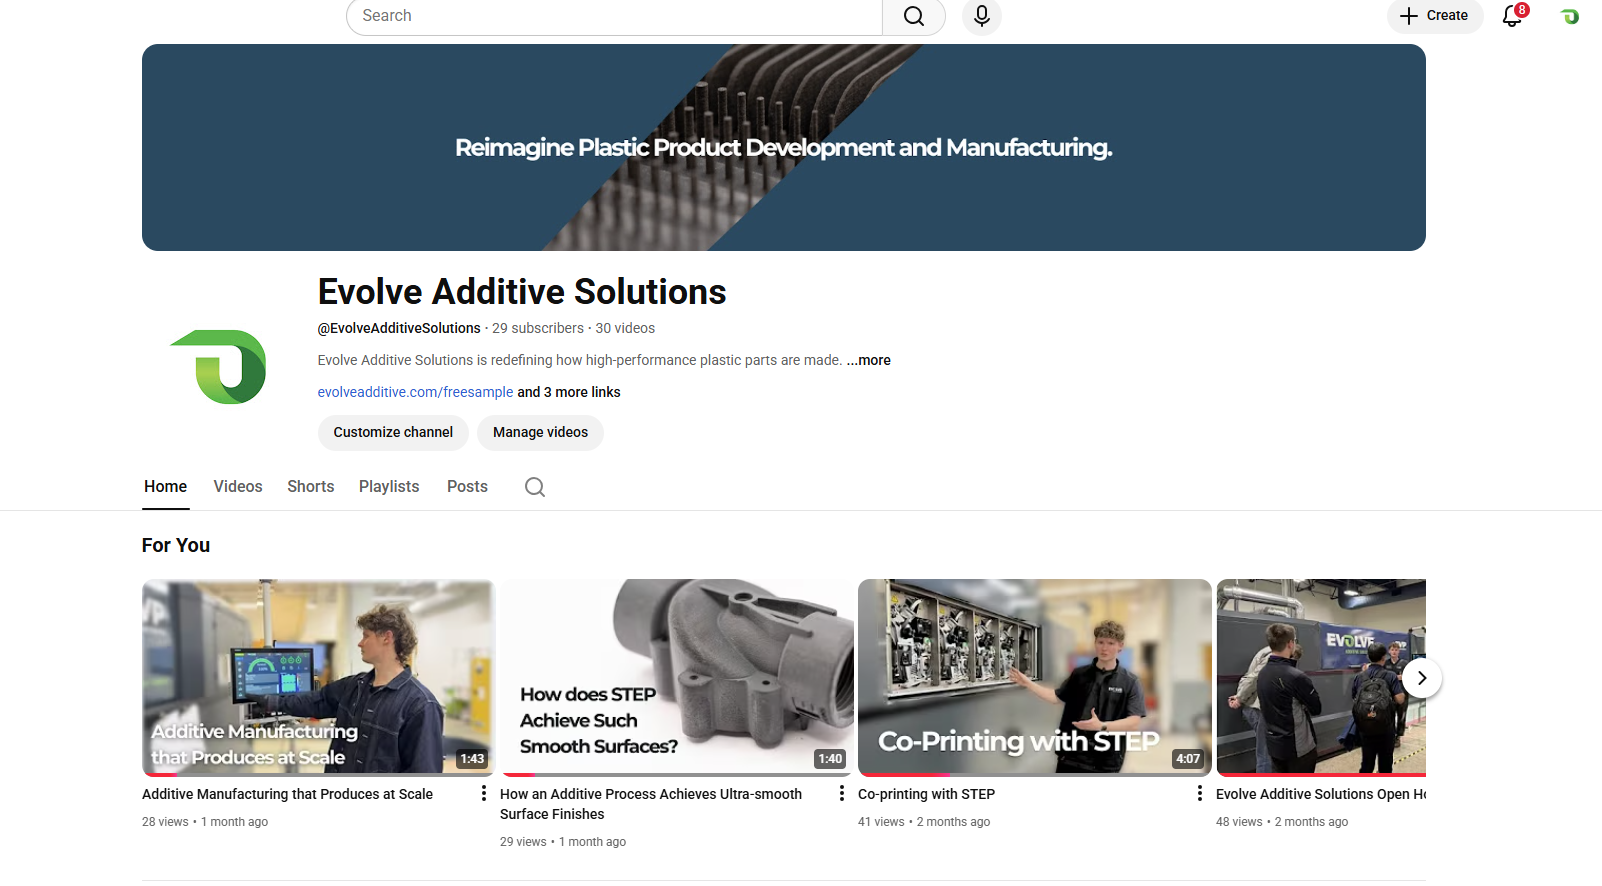Click the 'Evolve Additive Solutions' channel name heading
This screenshot has width=1602, height=886.
coord(522,292)
